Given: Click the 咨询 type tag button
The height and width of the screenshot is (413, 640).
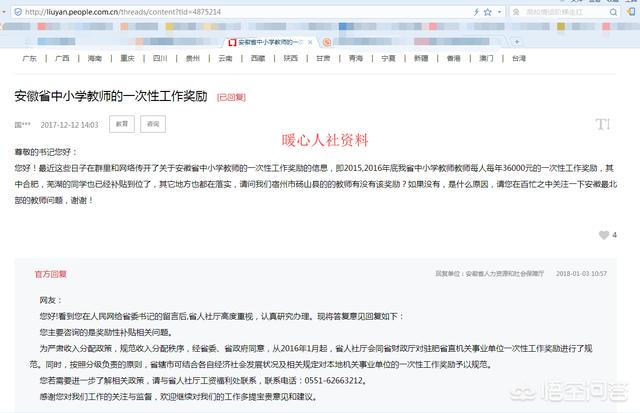Looking at the screenshot, I should click(x=153, y=124).
